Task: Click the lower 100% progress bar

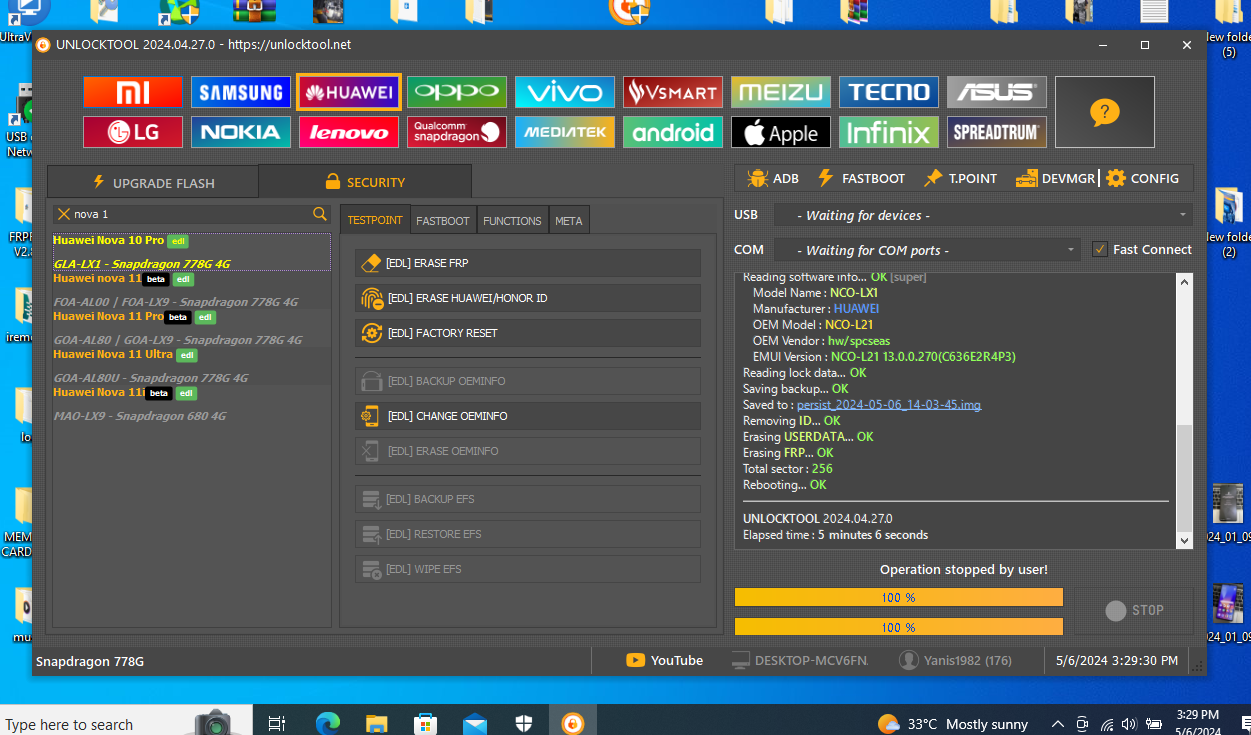Action: pos(898,627)
